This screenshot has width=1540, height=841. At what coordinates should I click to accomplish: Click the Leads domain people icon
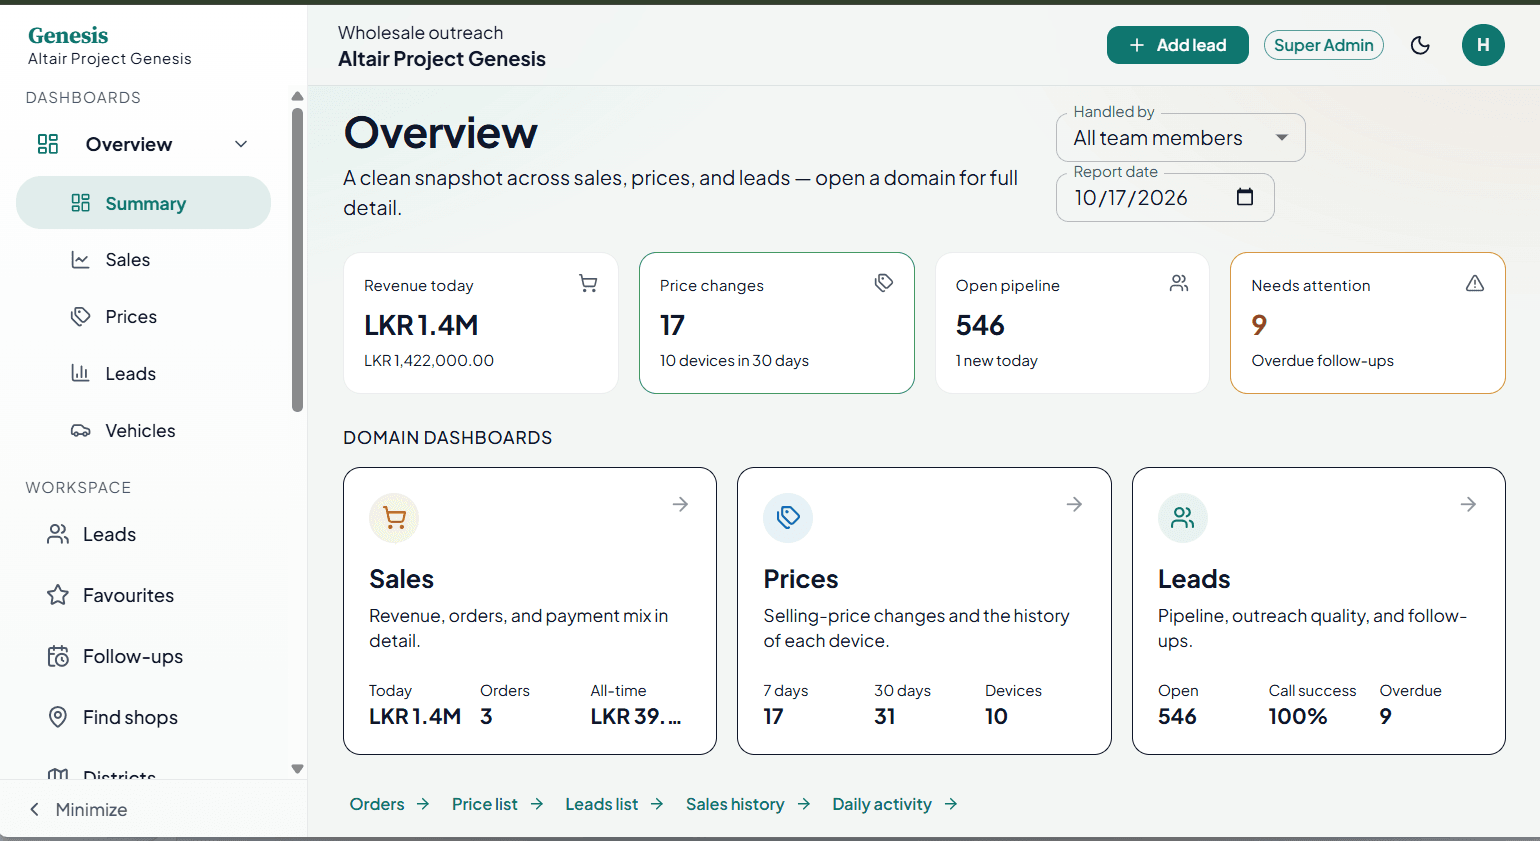pyautogui.click(x=1183, y=518)
